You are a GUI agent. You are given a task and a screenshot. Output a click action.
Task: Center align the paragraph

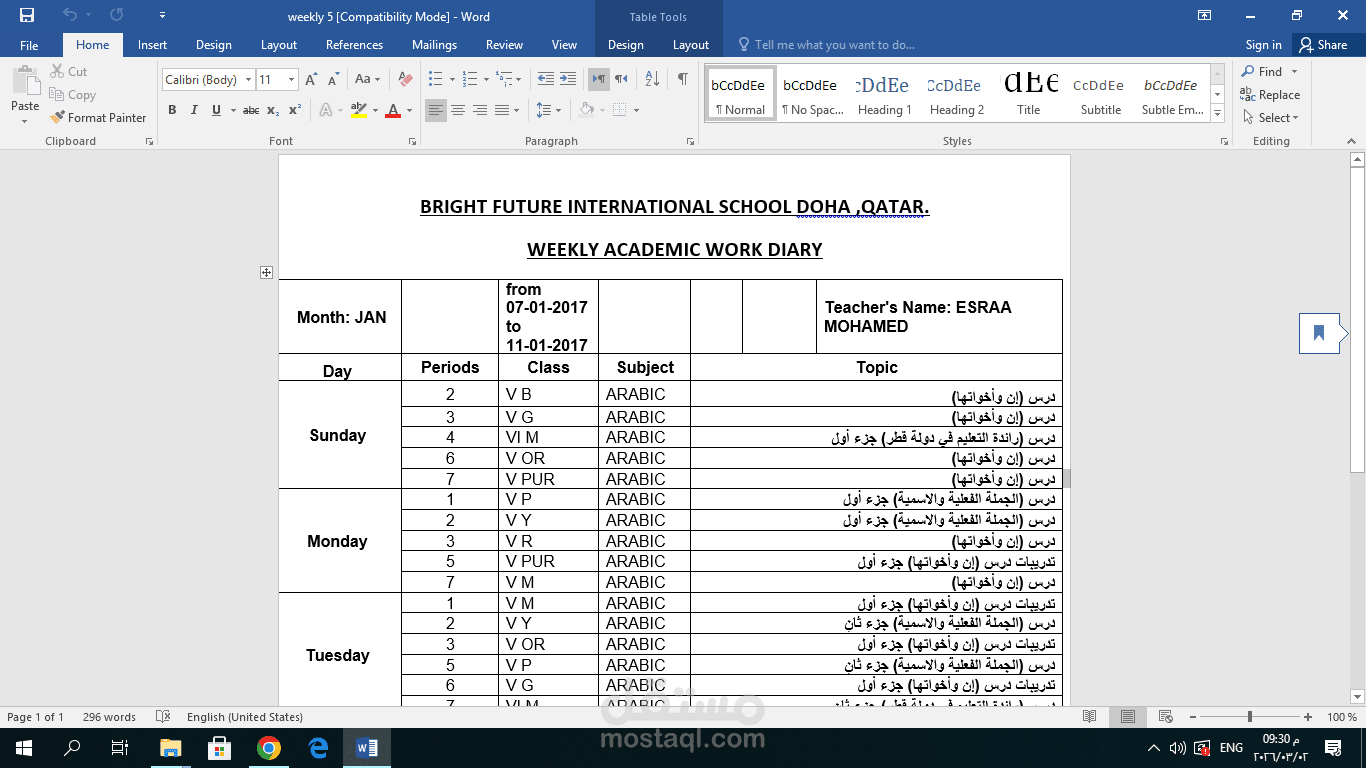tap(458, 110)
